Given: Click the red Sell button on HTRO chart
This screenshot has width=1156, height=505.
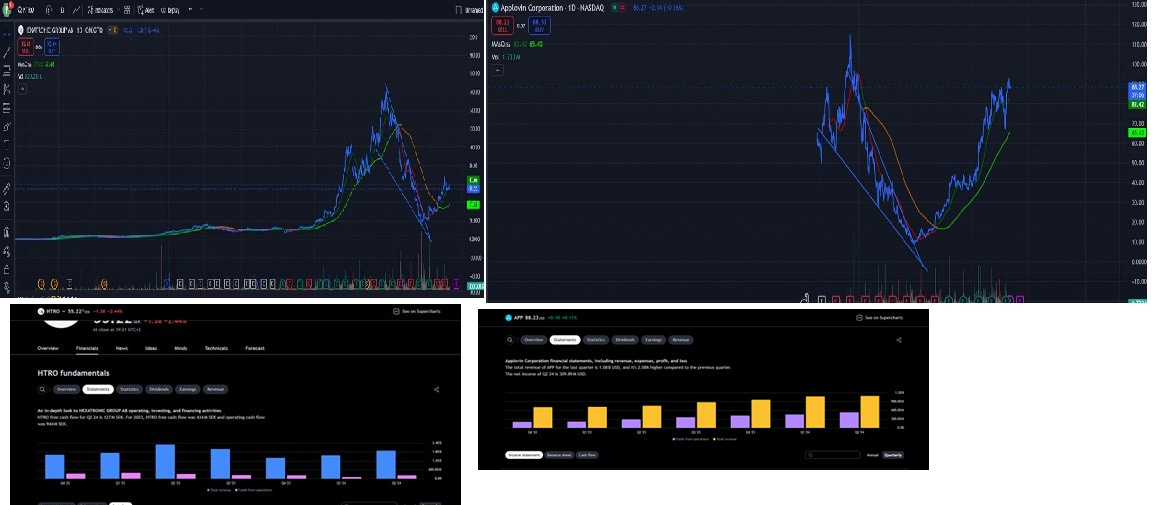Looking at the screenshot, I should pos(26,46).
